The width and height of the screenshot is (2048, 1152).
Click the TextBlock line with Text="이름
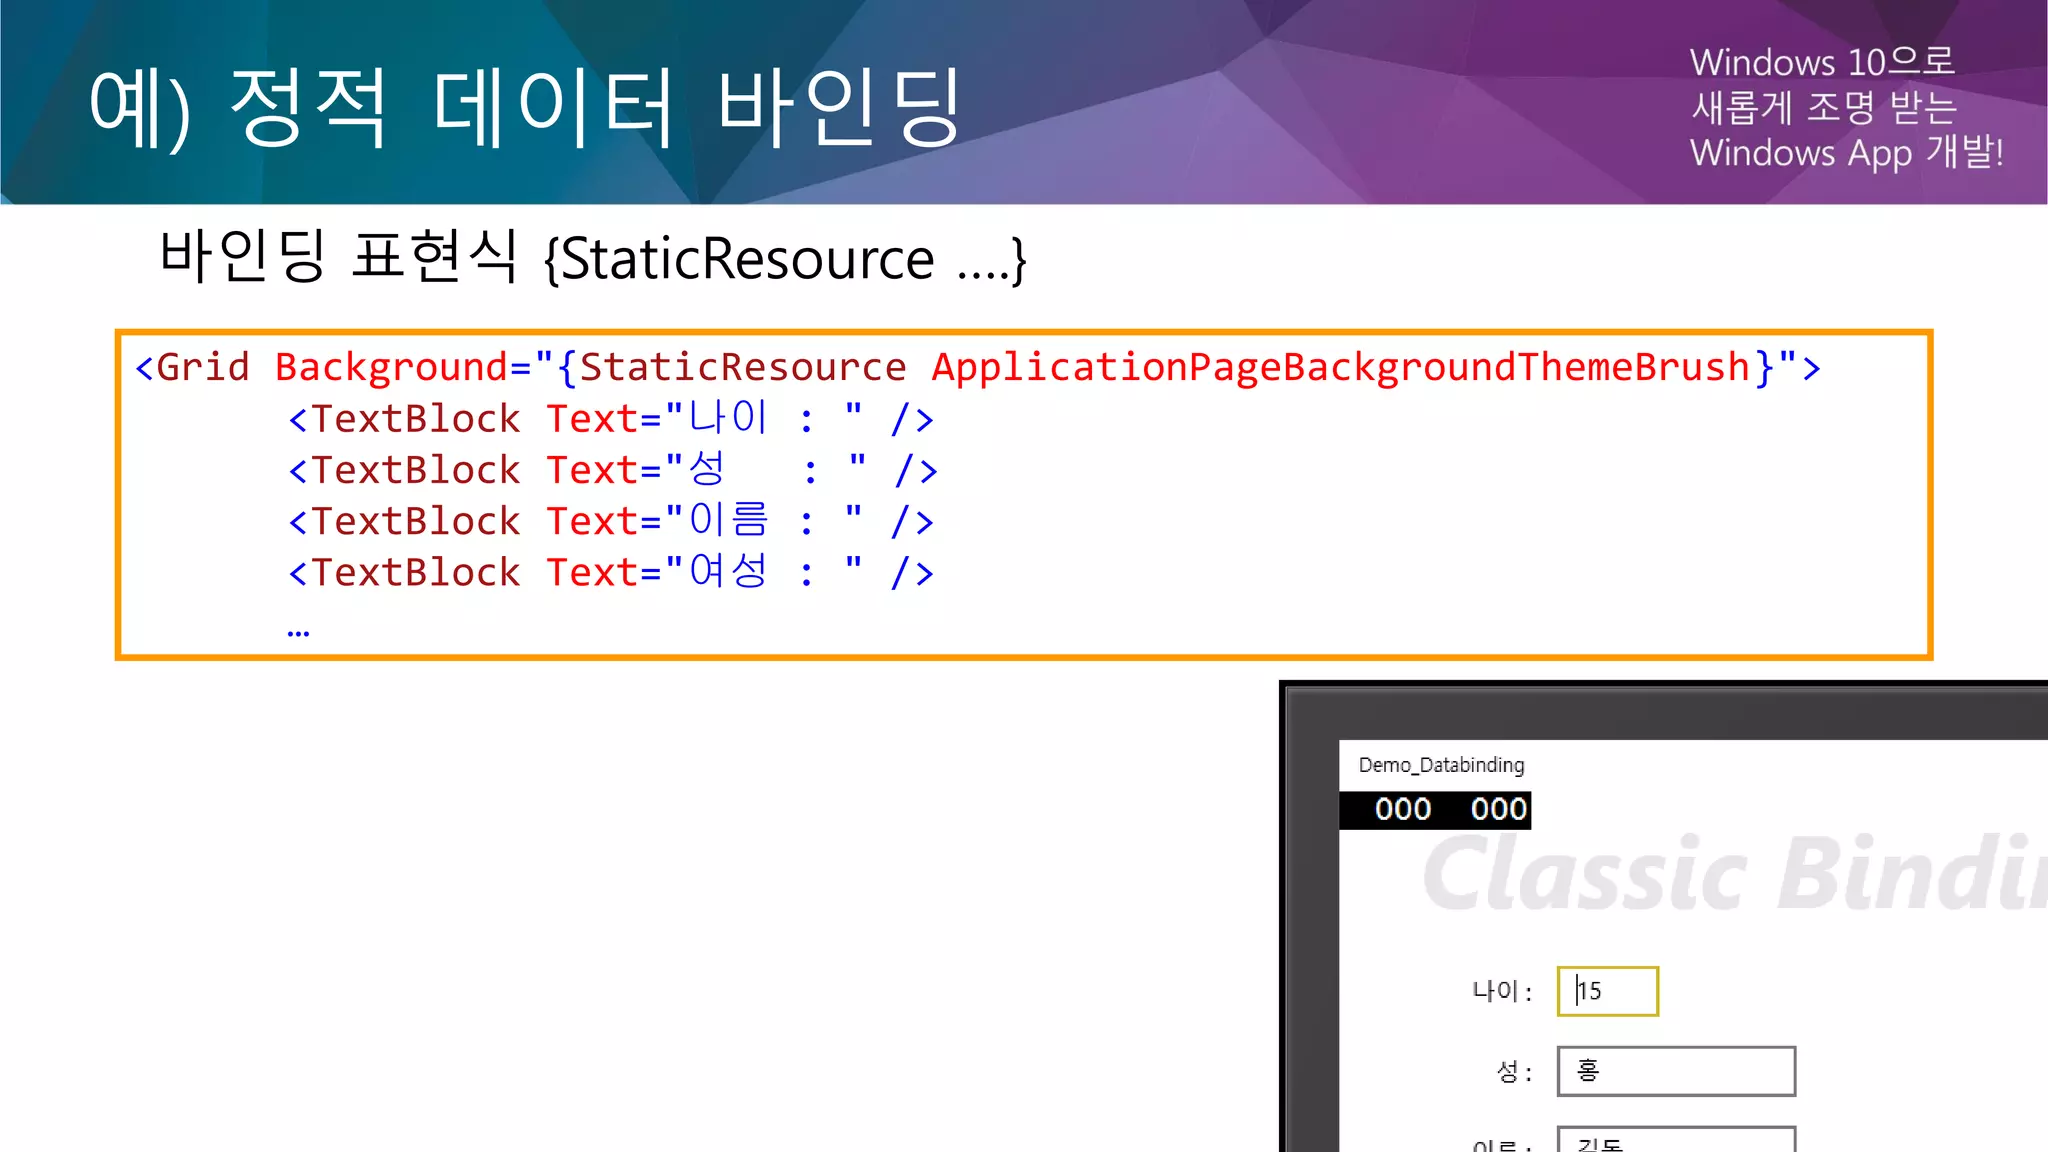click(611, 521)
